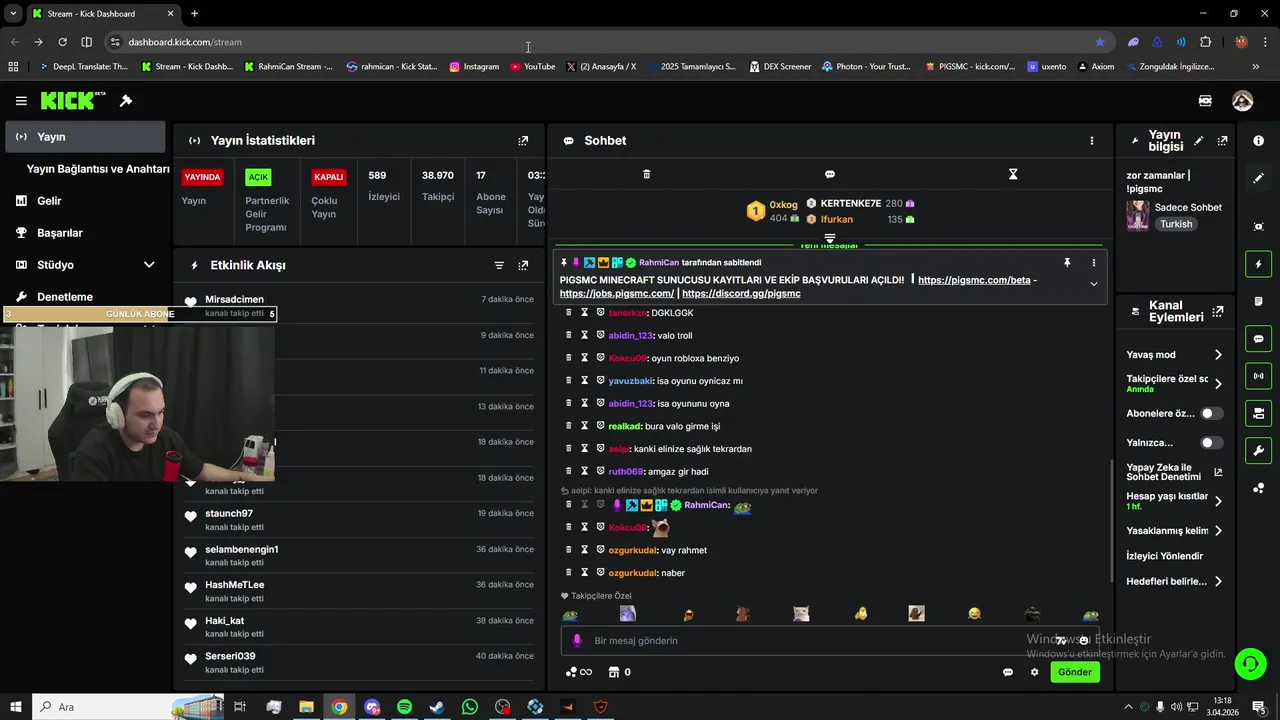Image resolution: width=1280 pixels, height=720 pixels.
Task: Open Başarılar in the left sidebar
Action: pyautogui.click(x=60, y=233)
